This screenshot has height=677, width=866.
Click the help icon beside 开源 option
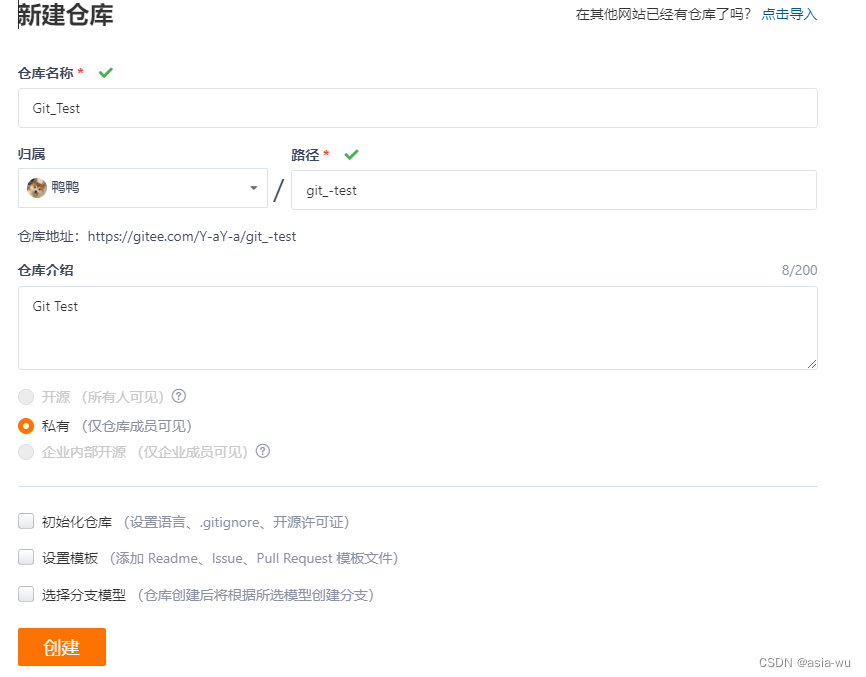[178, 396]
